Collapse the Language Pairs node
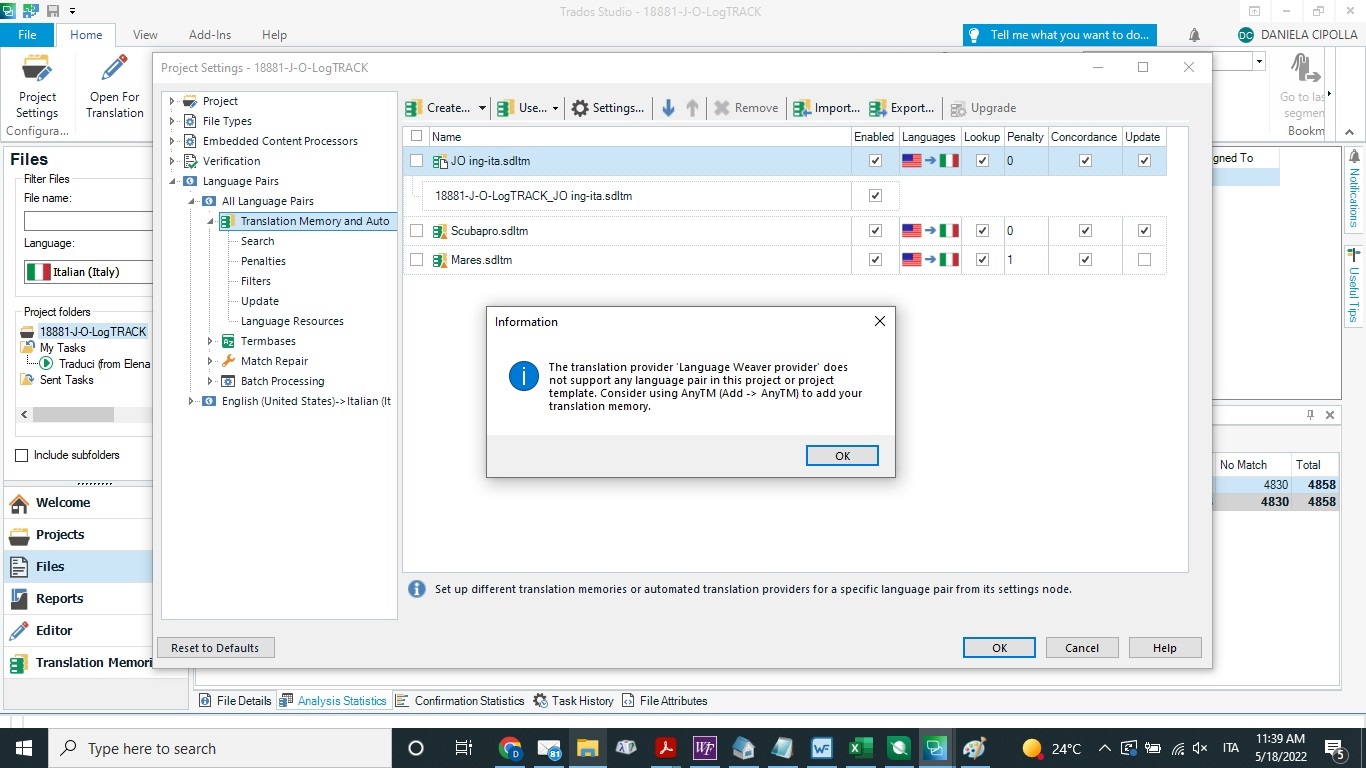This screenshot has width=1366, height=768. 172,181
